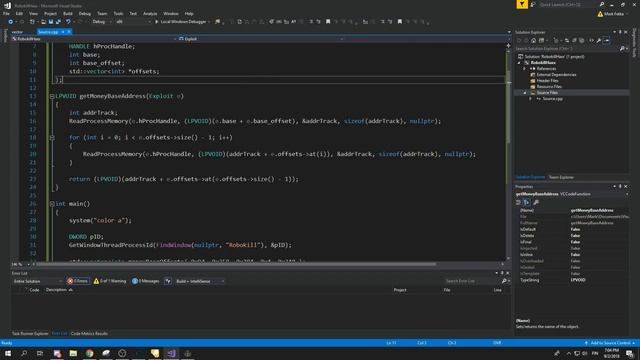This screenshot has width=640, height=360.
Task: Collapse the getMoneyBaseAddress function block
Action: pyautogui.click(x=52, y=96)
